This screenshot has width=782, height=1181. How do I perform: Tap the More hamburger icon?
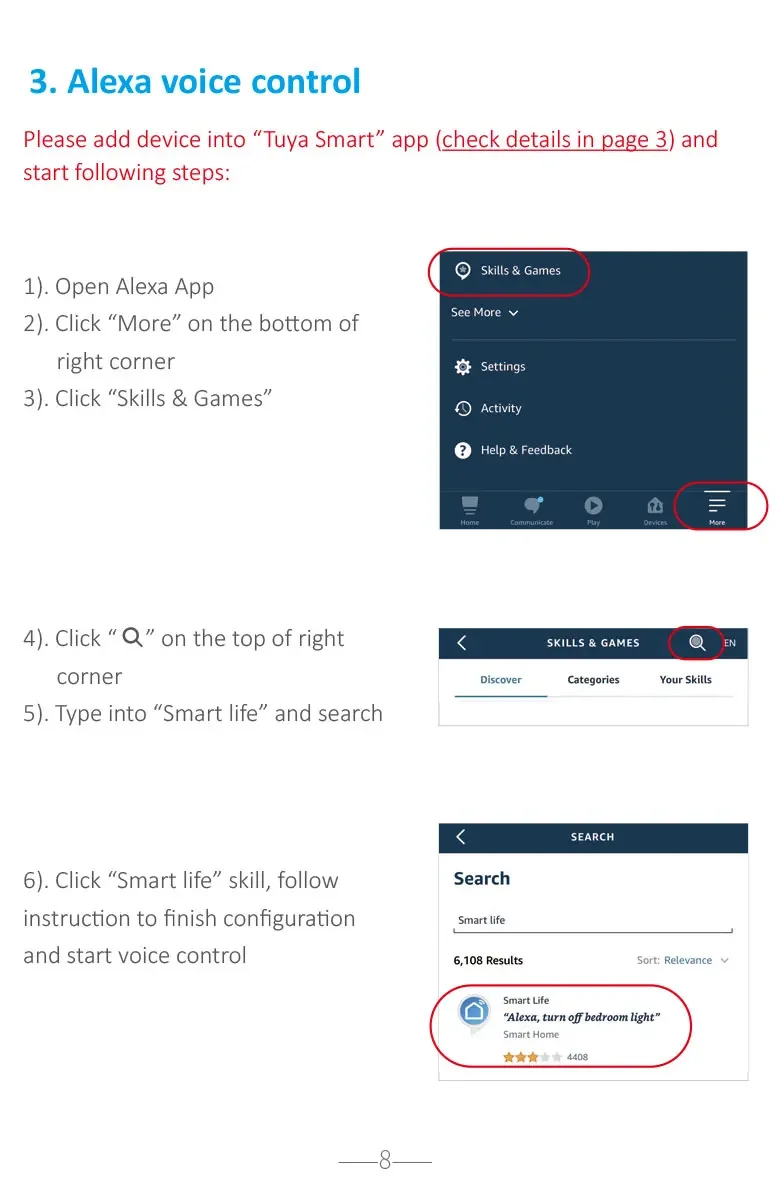[717, 507]
